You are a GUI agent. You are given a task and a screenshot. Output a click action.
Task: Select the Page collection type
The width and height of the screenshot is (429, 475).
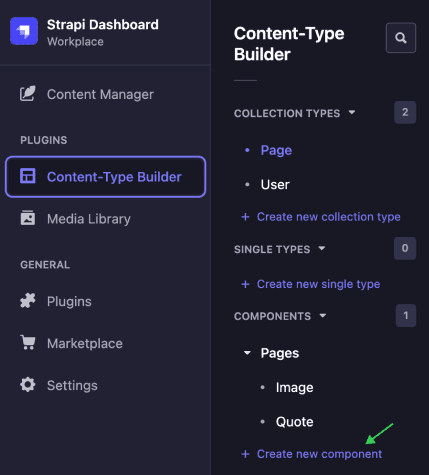click(x=276, y=150)
